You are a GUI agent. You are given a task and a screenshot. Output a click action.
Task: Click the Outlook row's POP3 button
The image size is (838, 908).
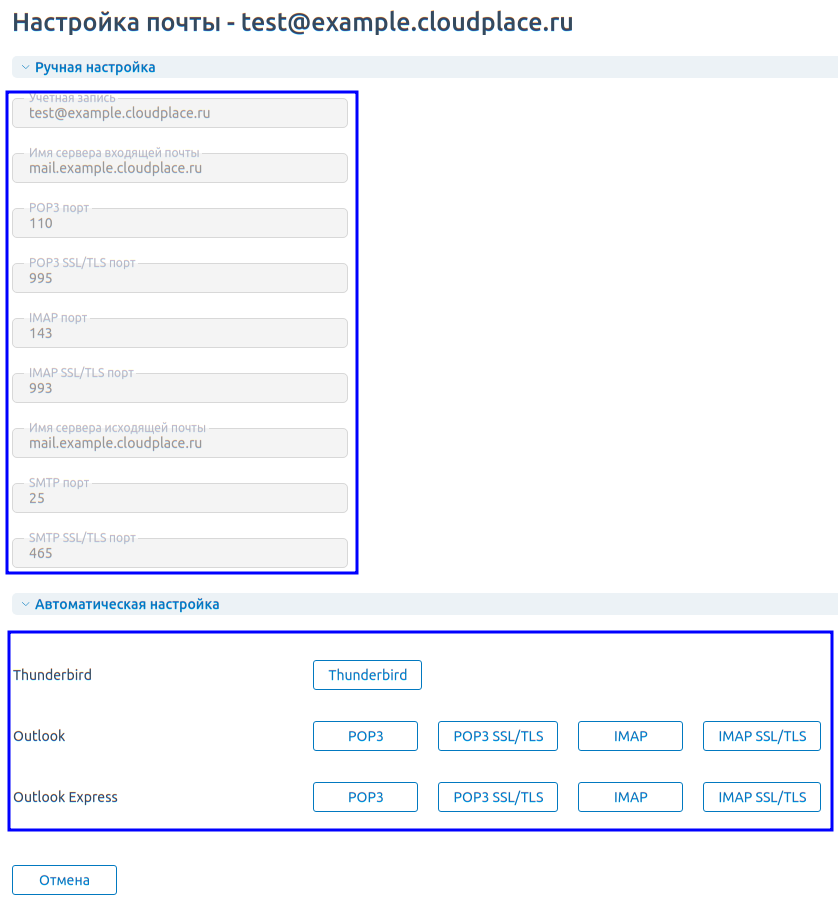pyautogui.click(x=365, y=736)
